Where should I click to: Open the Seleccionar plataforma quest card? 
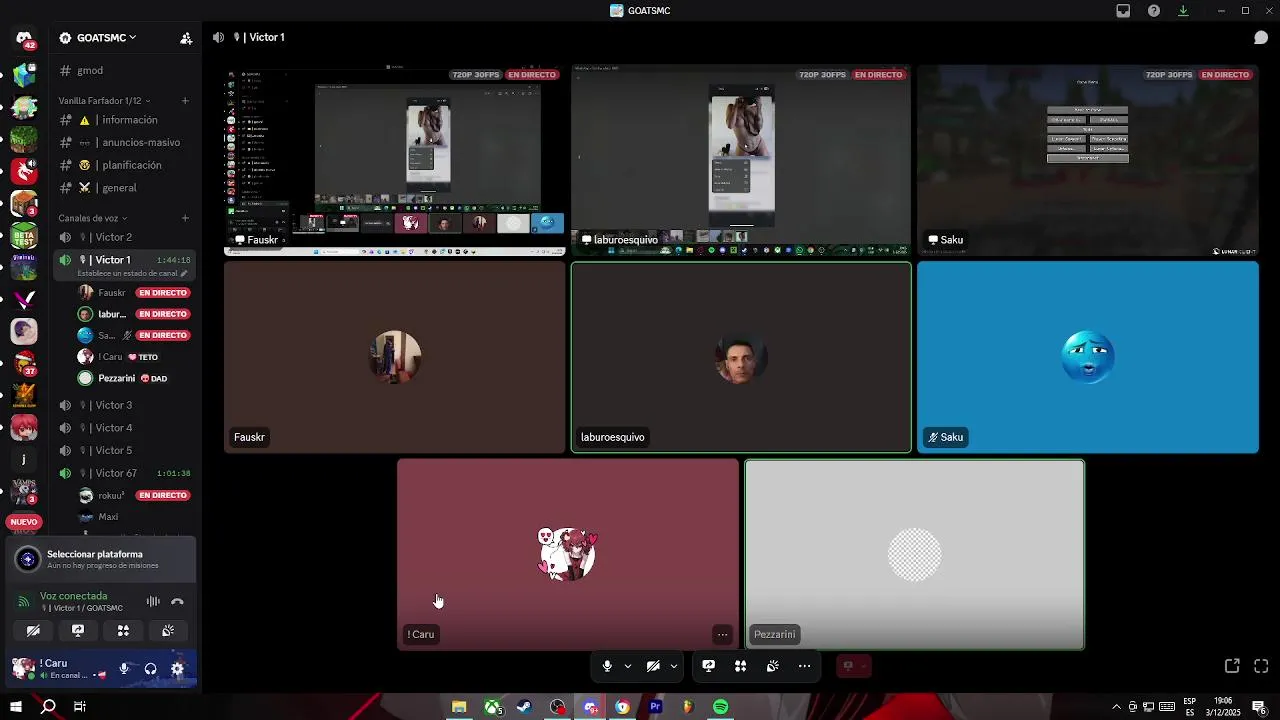[x=101, y=559]
